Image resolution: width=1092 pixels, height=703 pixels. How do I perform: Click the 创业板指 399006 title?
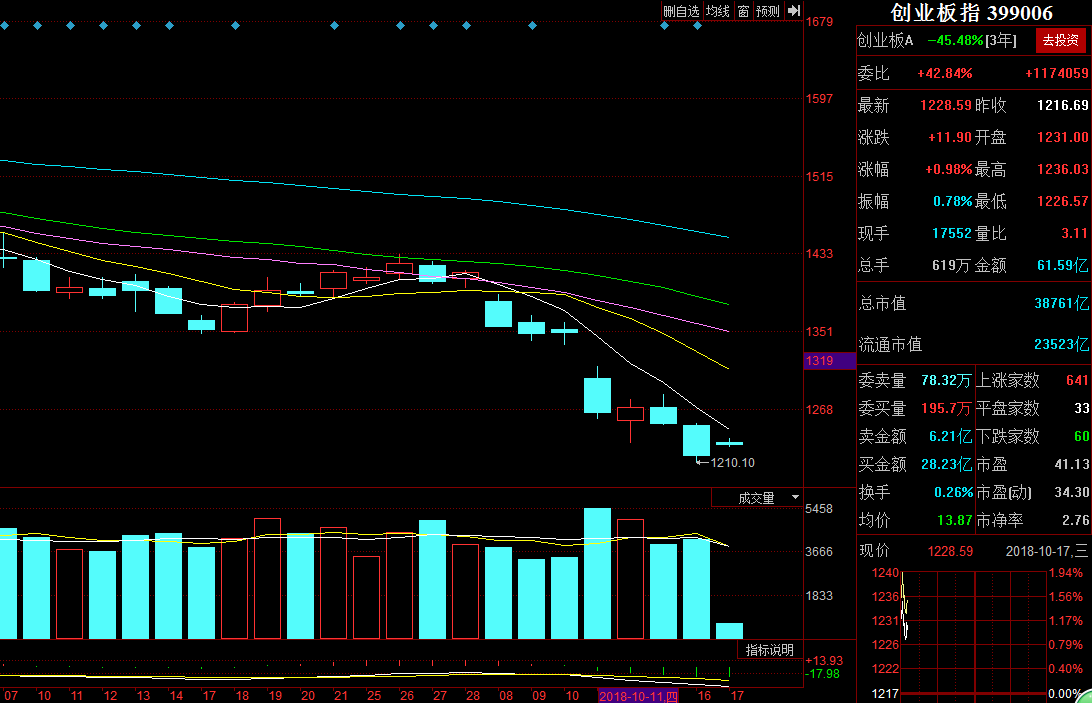coord(972,13)
